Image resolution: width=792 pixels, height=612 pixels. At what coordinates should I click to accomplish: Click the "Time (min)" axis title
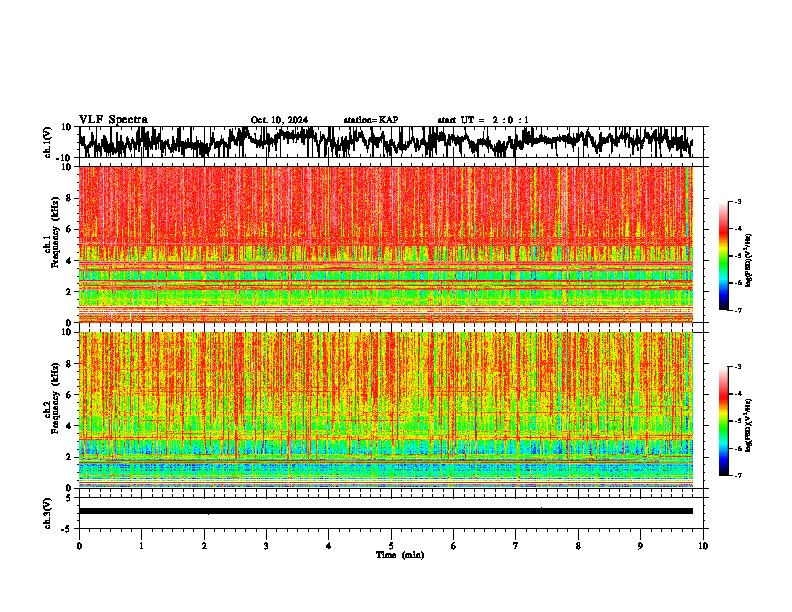tap(400, 555)
